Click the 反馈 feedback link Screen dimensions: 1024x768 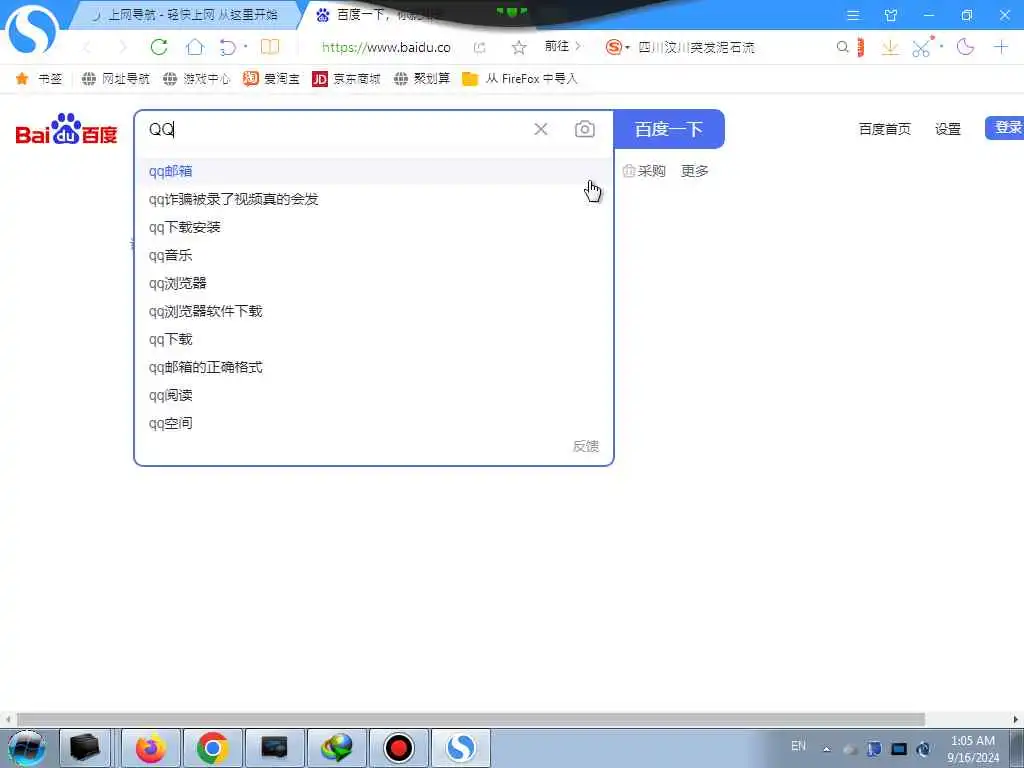pos(586,446)
